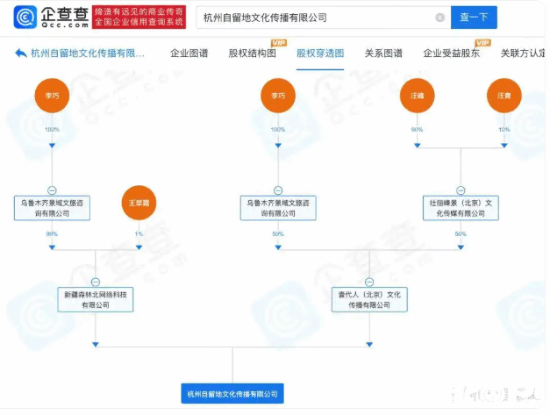550x415 pixels.
Task: Click the 1% shareholding label
Action: [x=139, y=234]
